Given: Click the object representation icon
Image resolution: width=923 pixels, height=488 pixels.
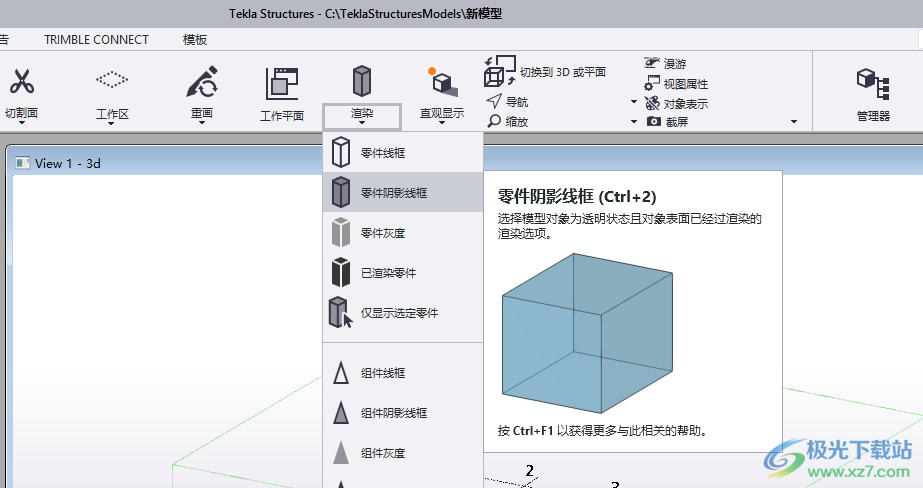Looking at the screenshot, I should (x=652, y=103).
